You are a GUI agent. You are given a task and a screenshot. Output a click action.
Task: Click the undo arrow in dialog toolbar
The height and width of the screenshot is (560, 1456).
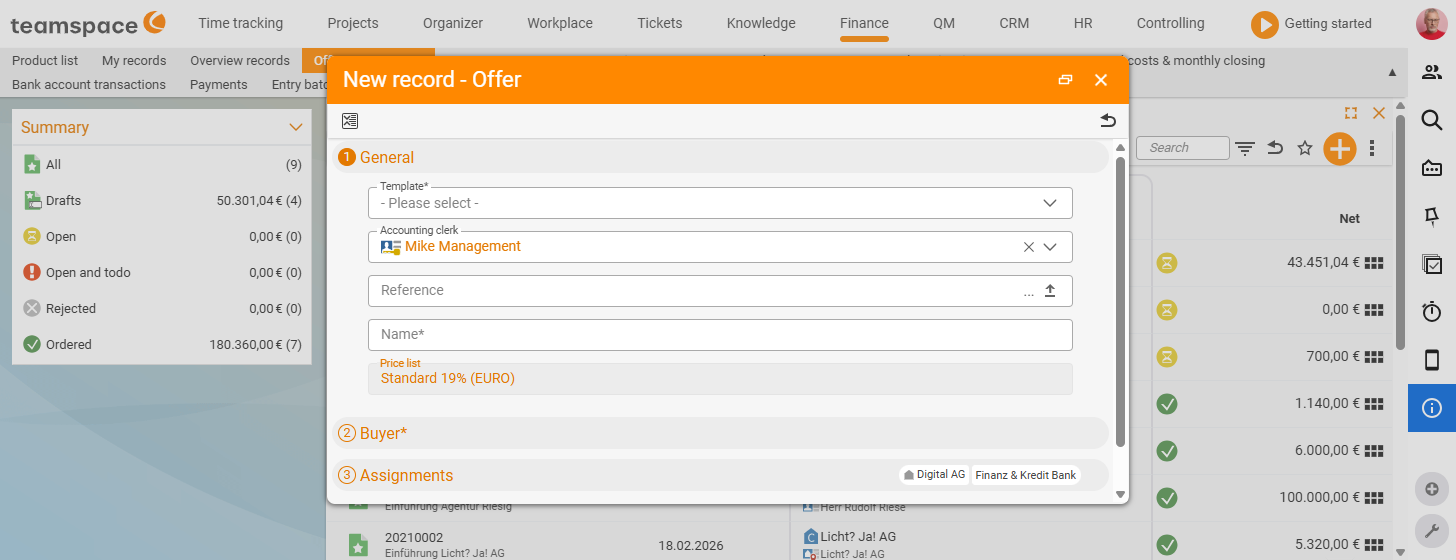click(1107, 121)
